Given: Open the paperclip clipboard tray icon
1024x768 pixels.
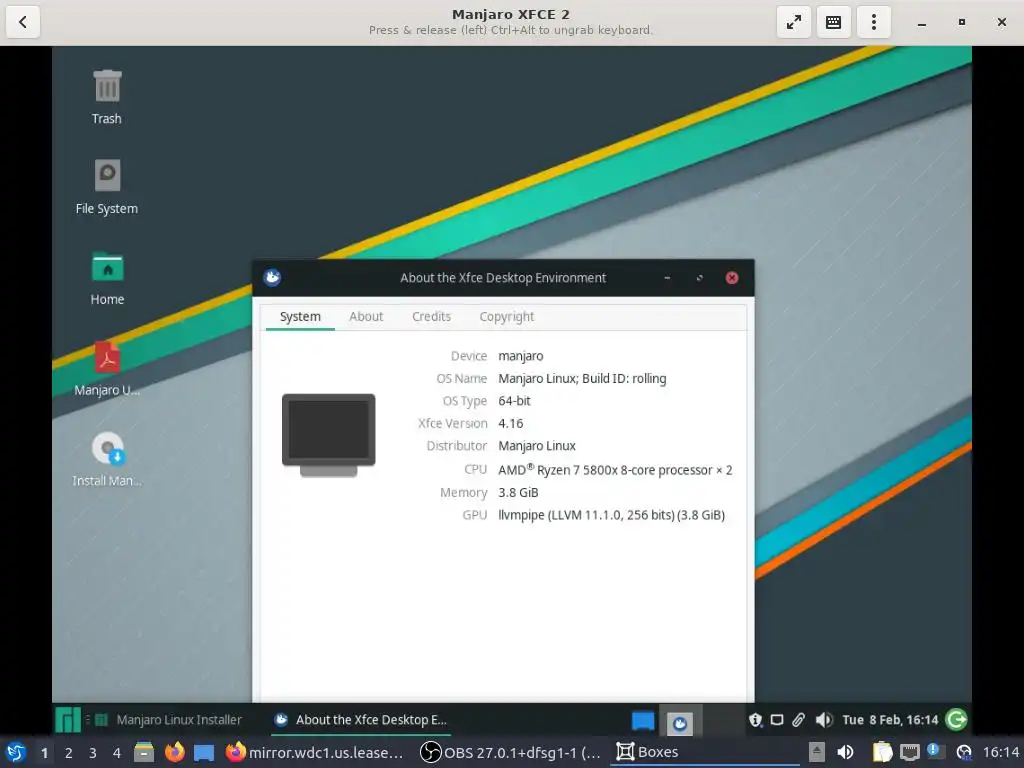Looking at the screenshot, I should 799,720.
